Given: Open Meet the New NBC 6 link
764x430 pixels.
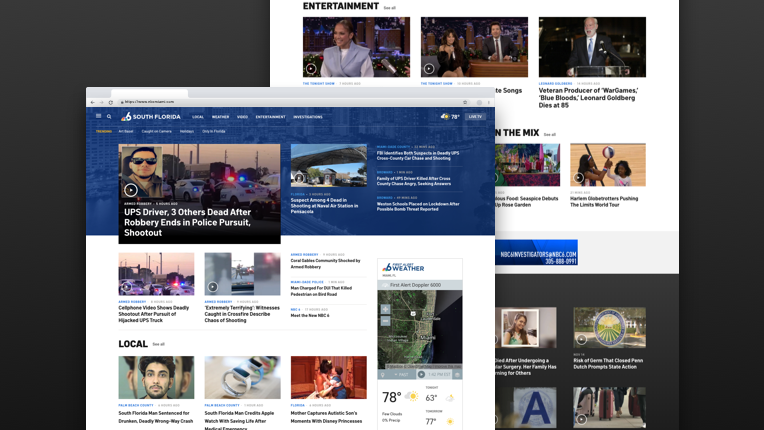Looking at the screenshot, I should [x=310, y=316].
